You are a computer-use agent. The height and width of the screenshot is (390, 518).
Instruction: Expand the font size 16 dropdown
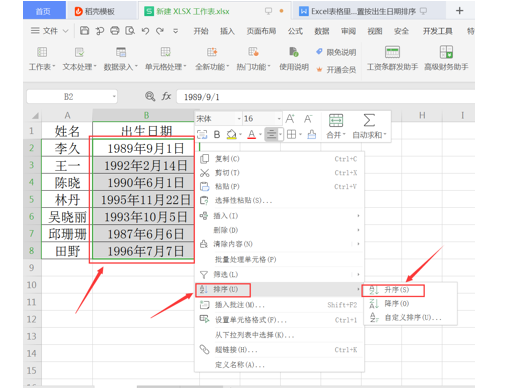tap(279, 119)
